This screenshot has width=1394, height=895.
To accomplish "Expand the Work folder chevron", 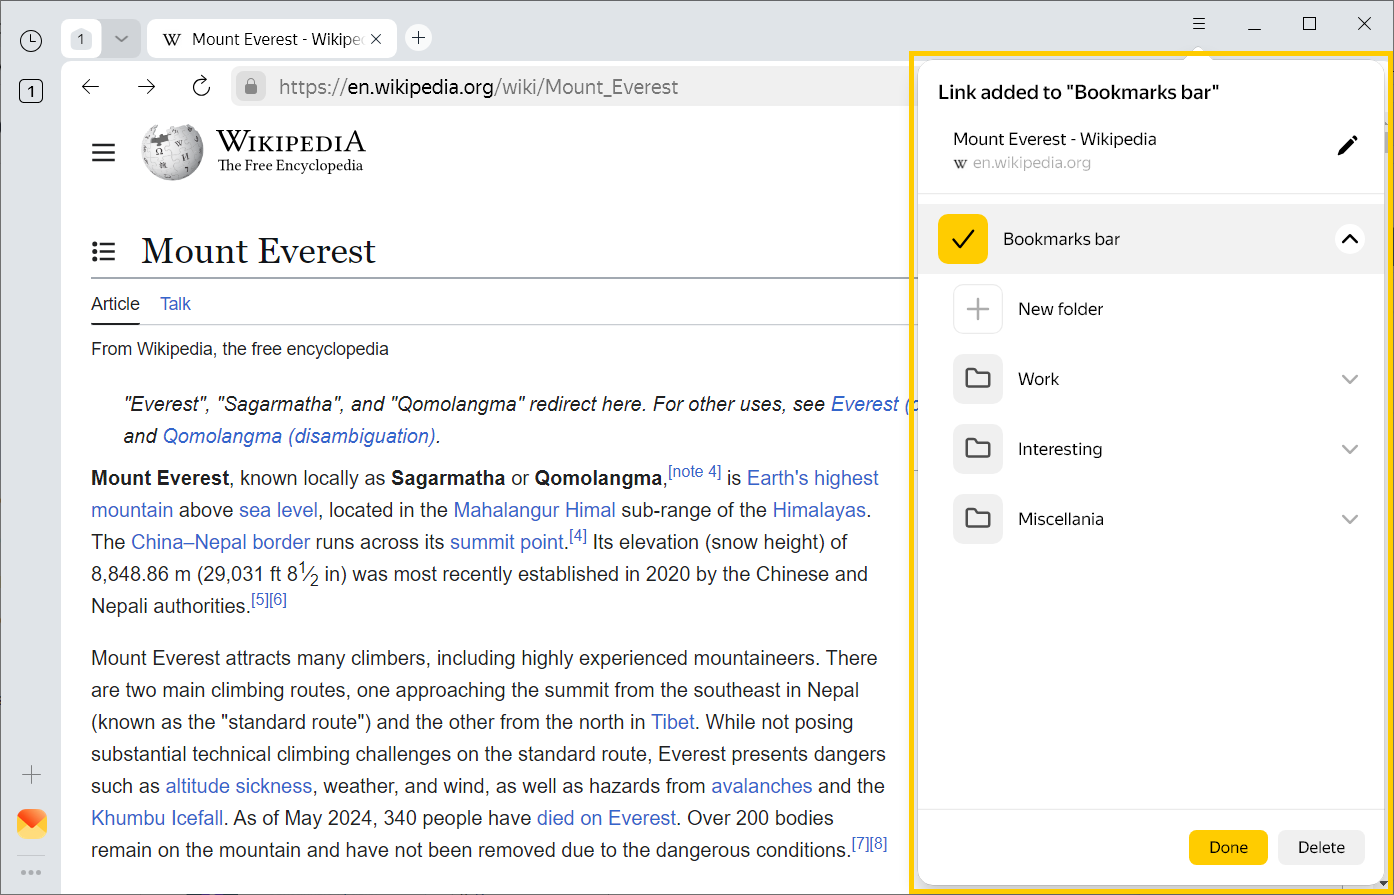I will (1349, 379).
